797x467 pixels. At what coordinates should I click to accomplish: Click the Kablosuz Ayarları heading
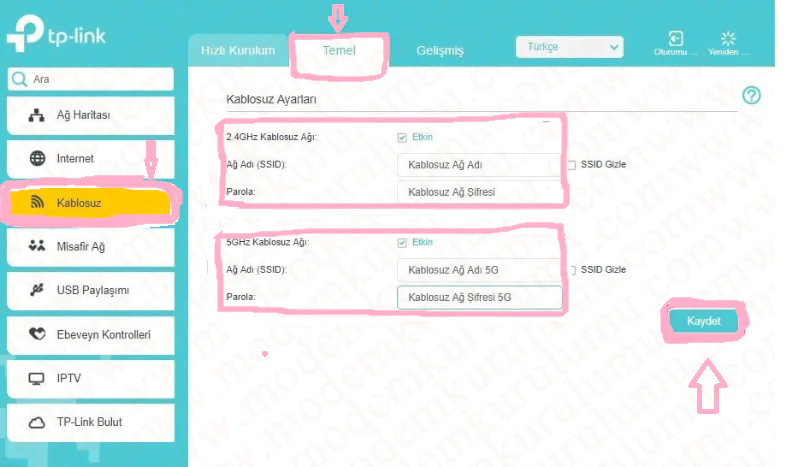pyautogui.click(x=271, y=99)
